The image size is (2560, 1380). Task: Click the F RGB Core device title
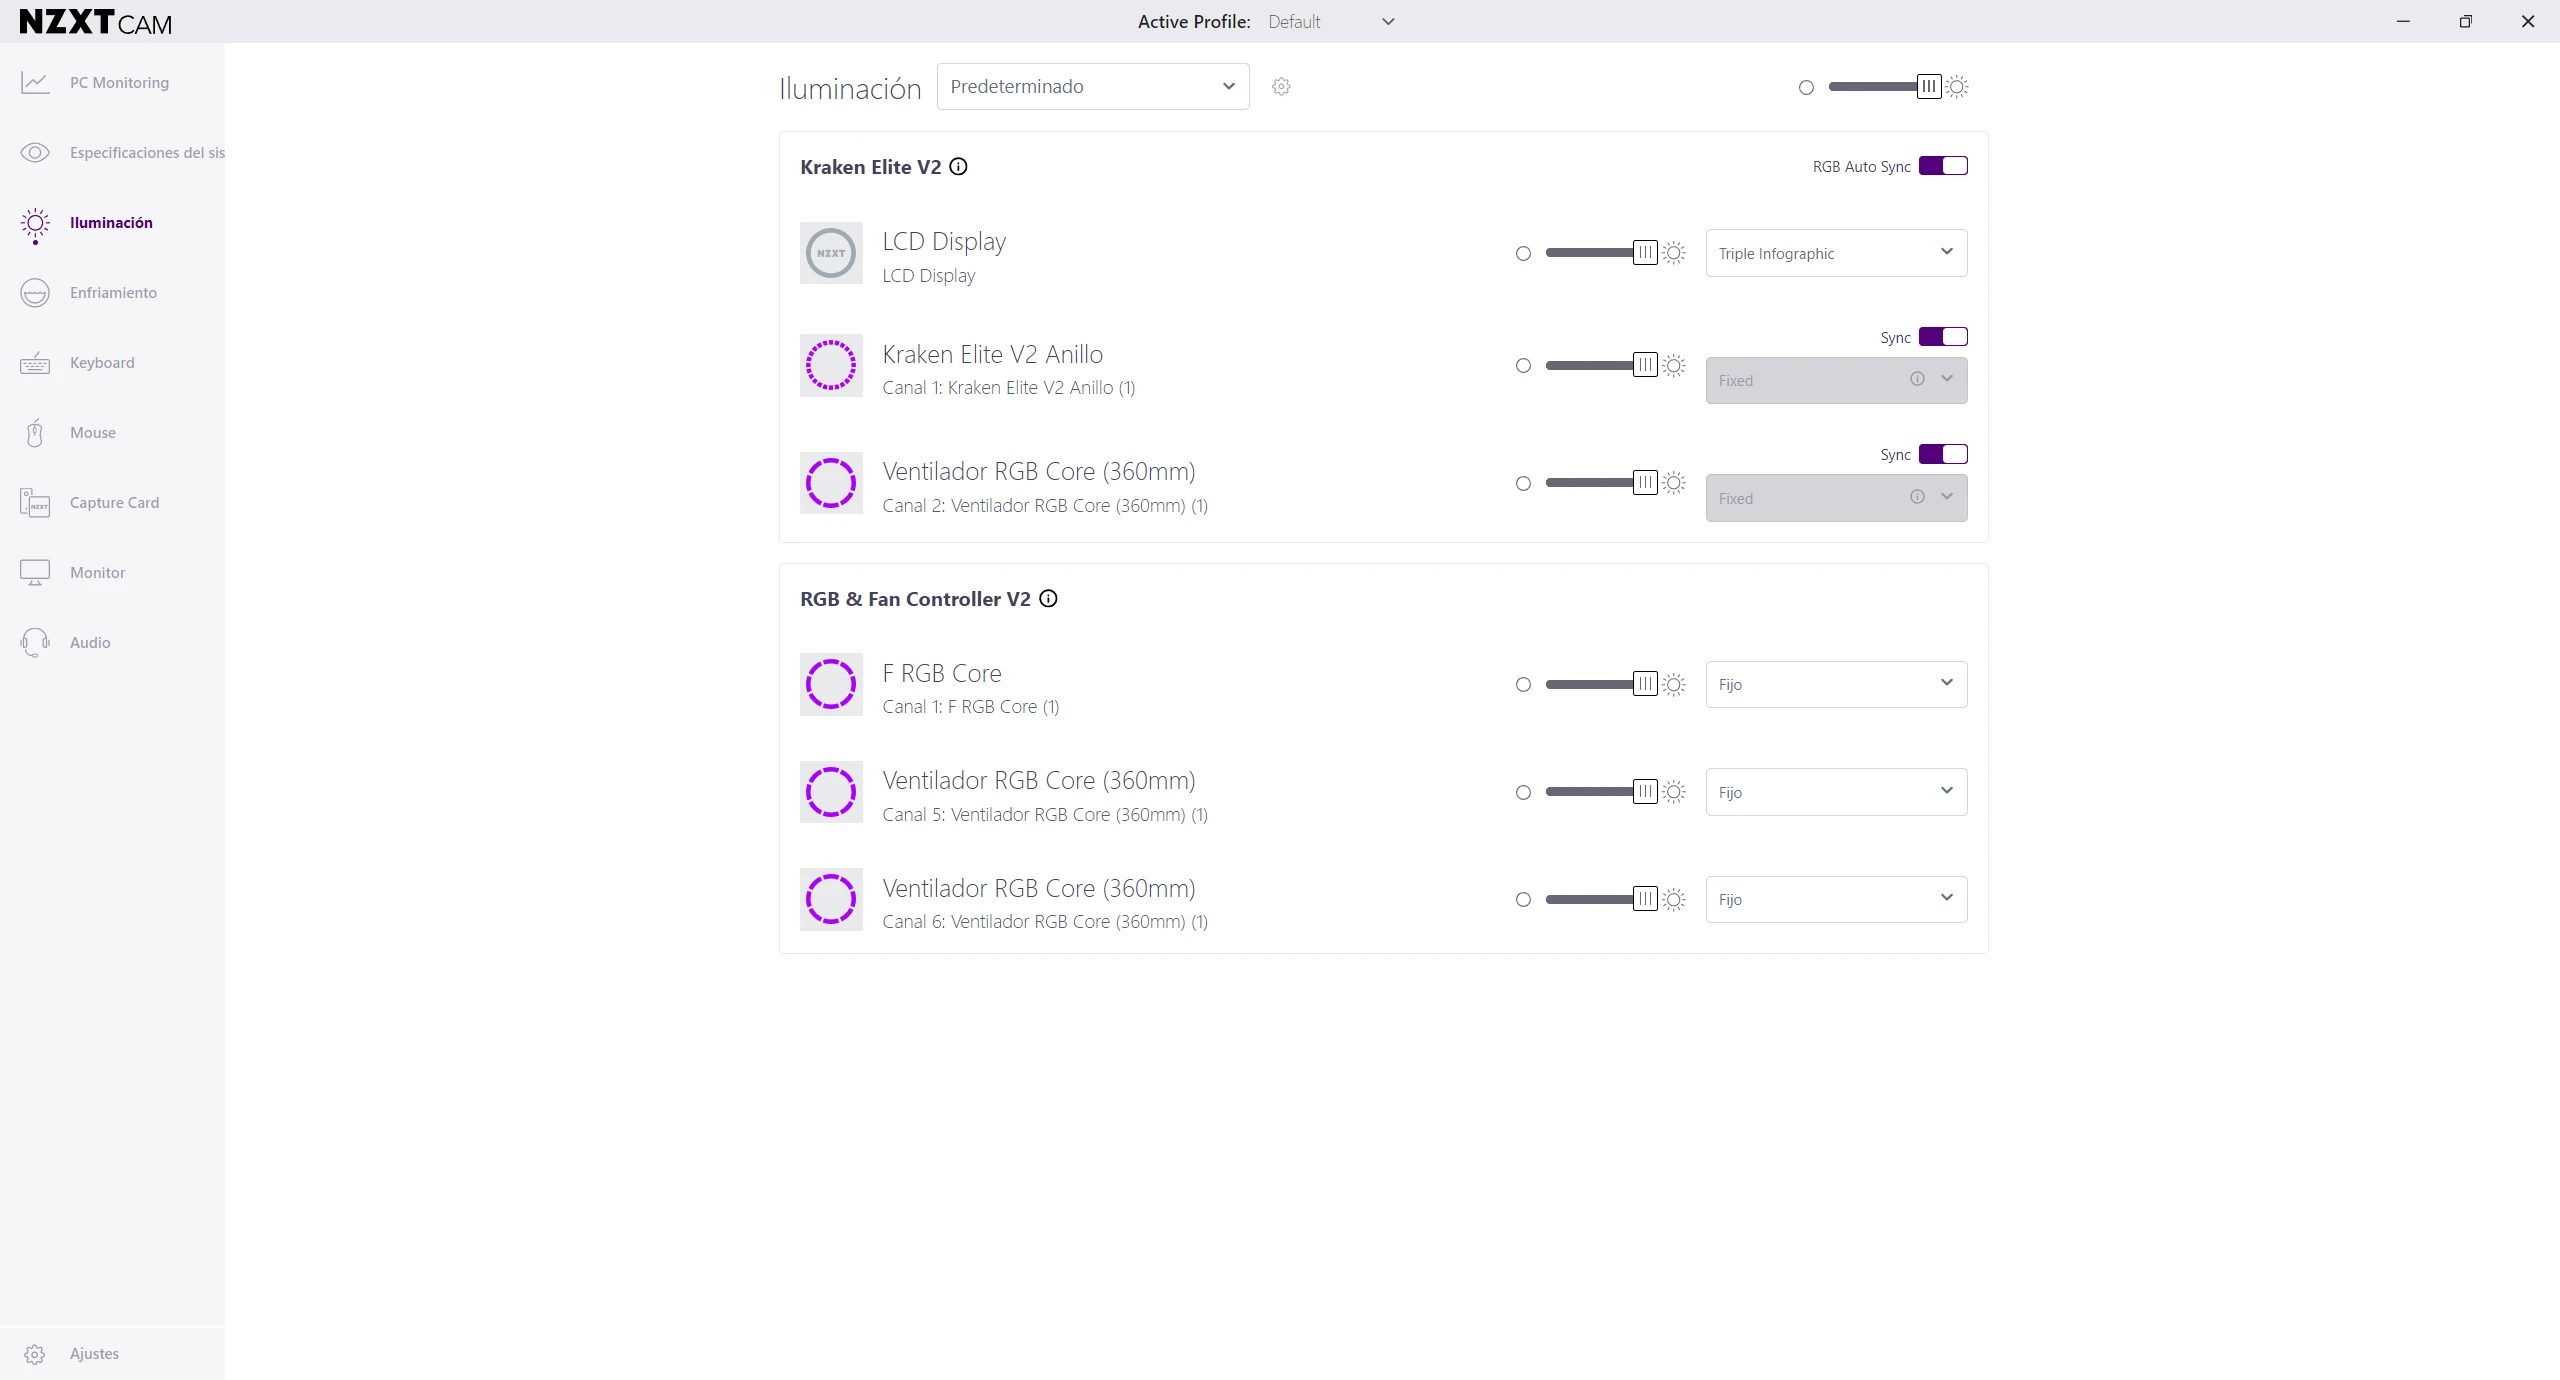click(941, 673)
